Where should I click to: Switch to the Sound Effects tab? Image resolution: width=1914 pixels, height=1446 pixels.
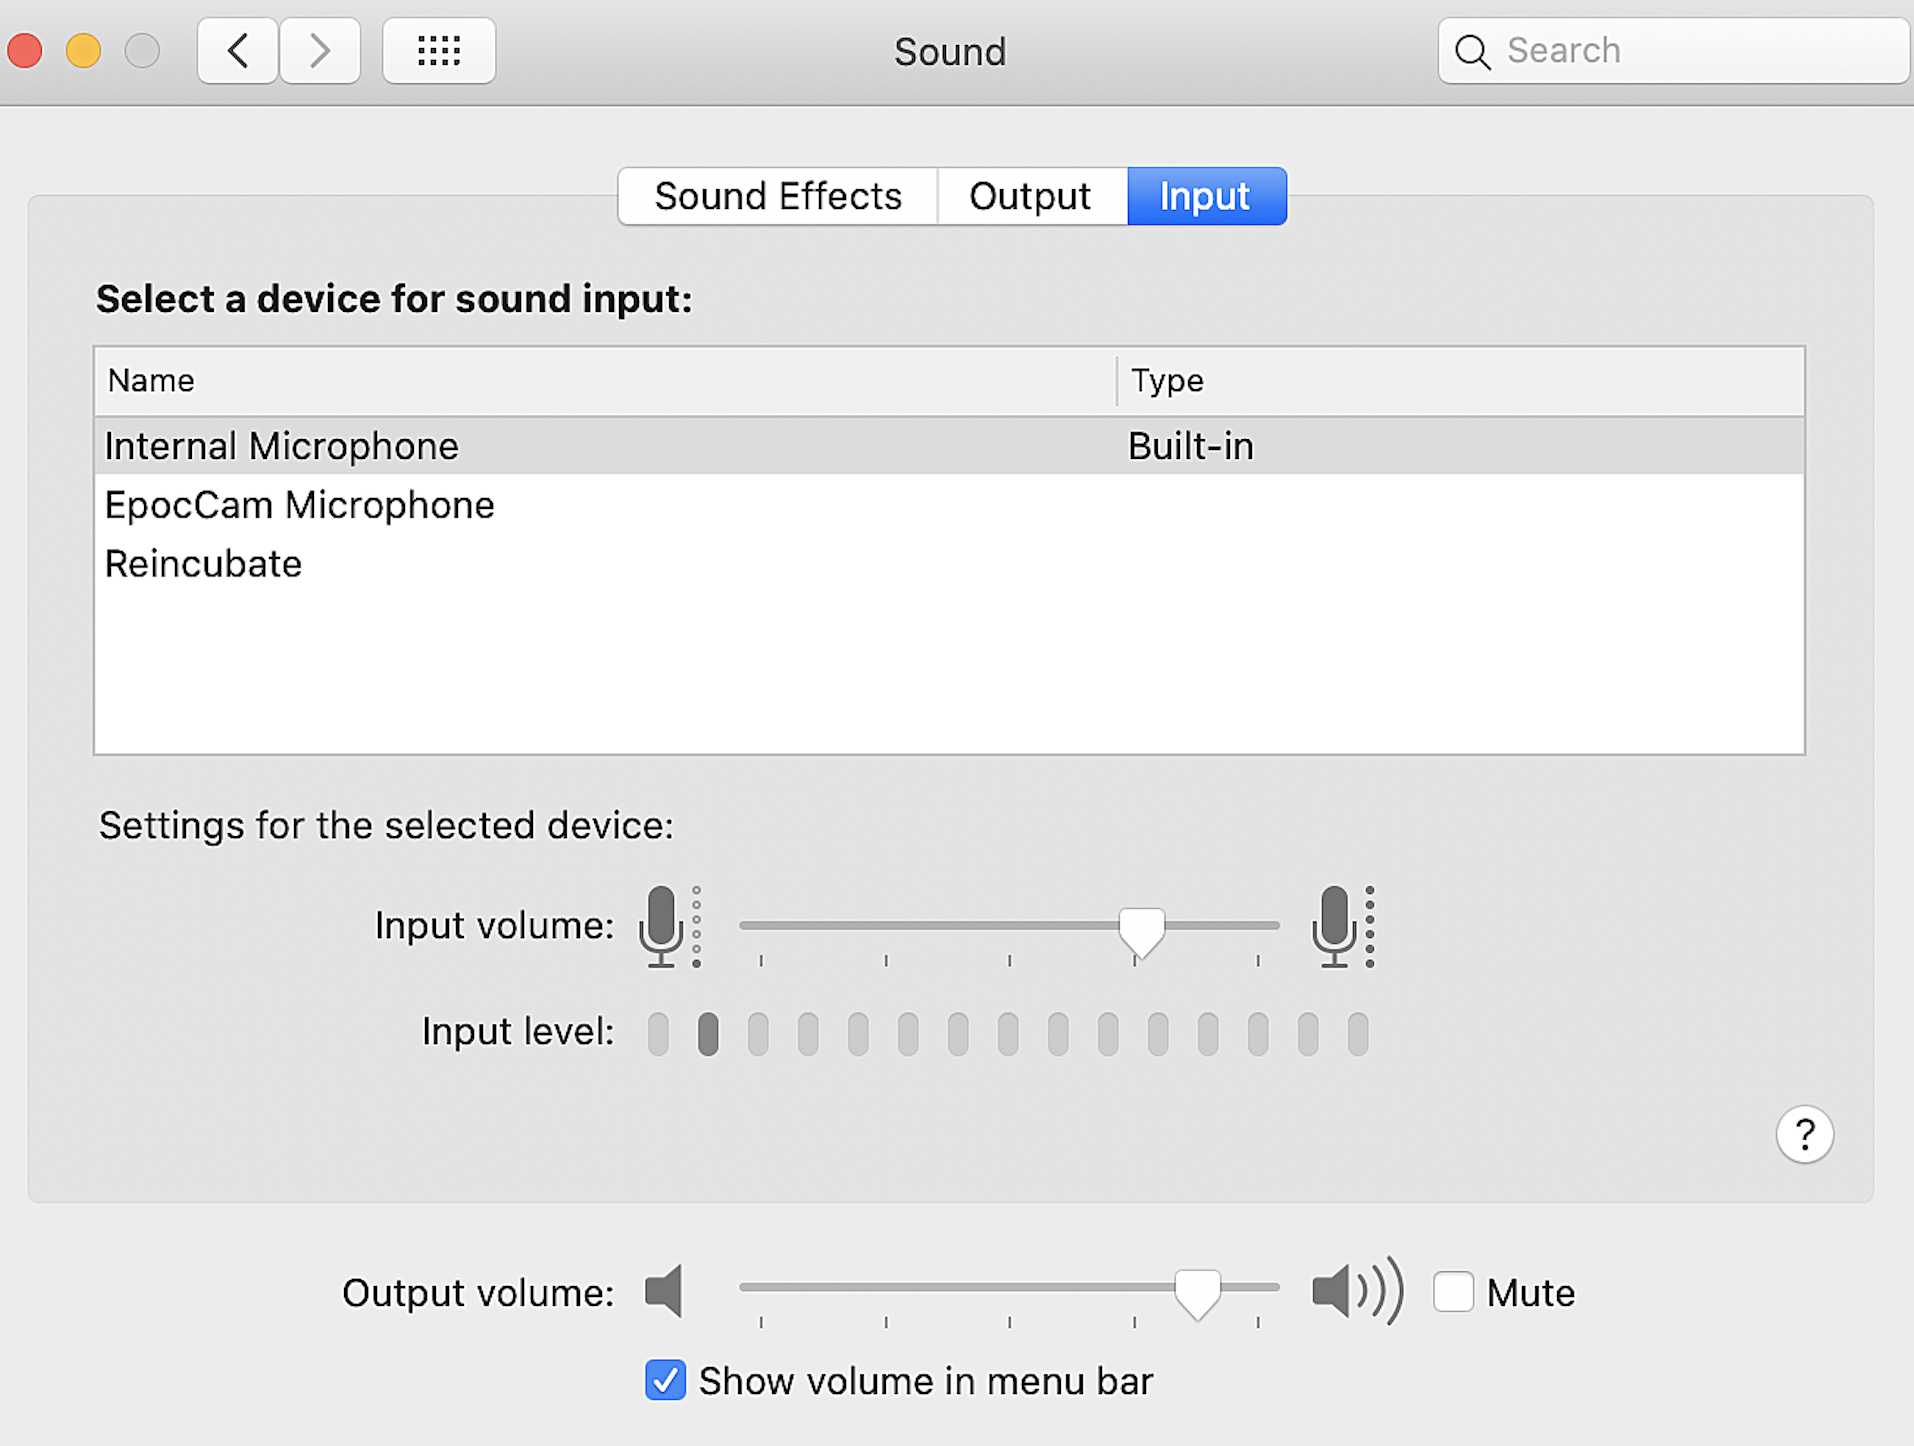coord(778,196)
